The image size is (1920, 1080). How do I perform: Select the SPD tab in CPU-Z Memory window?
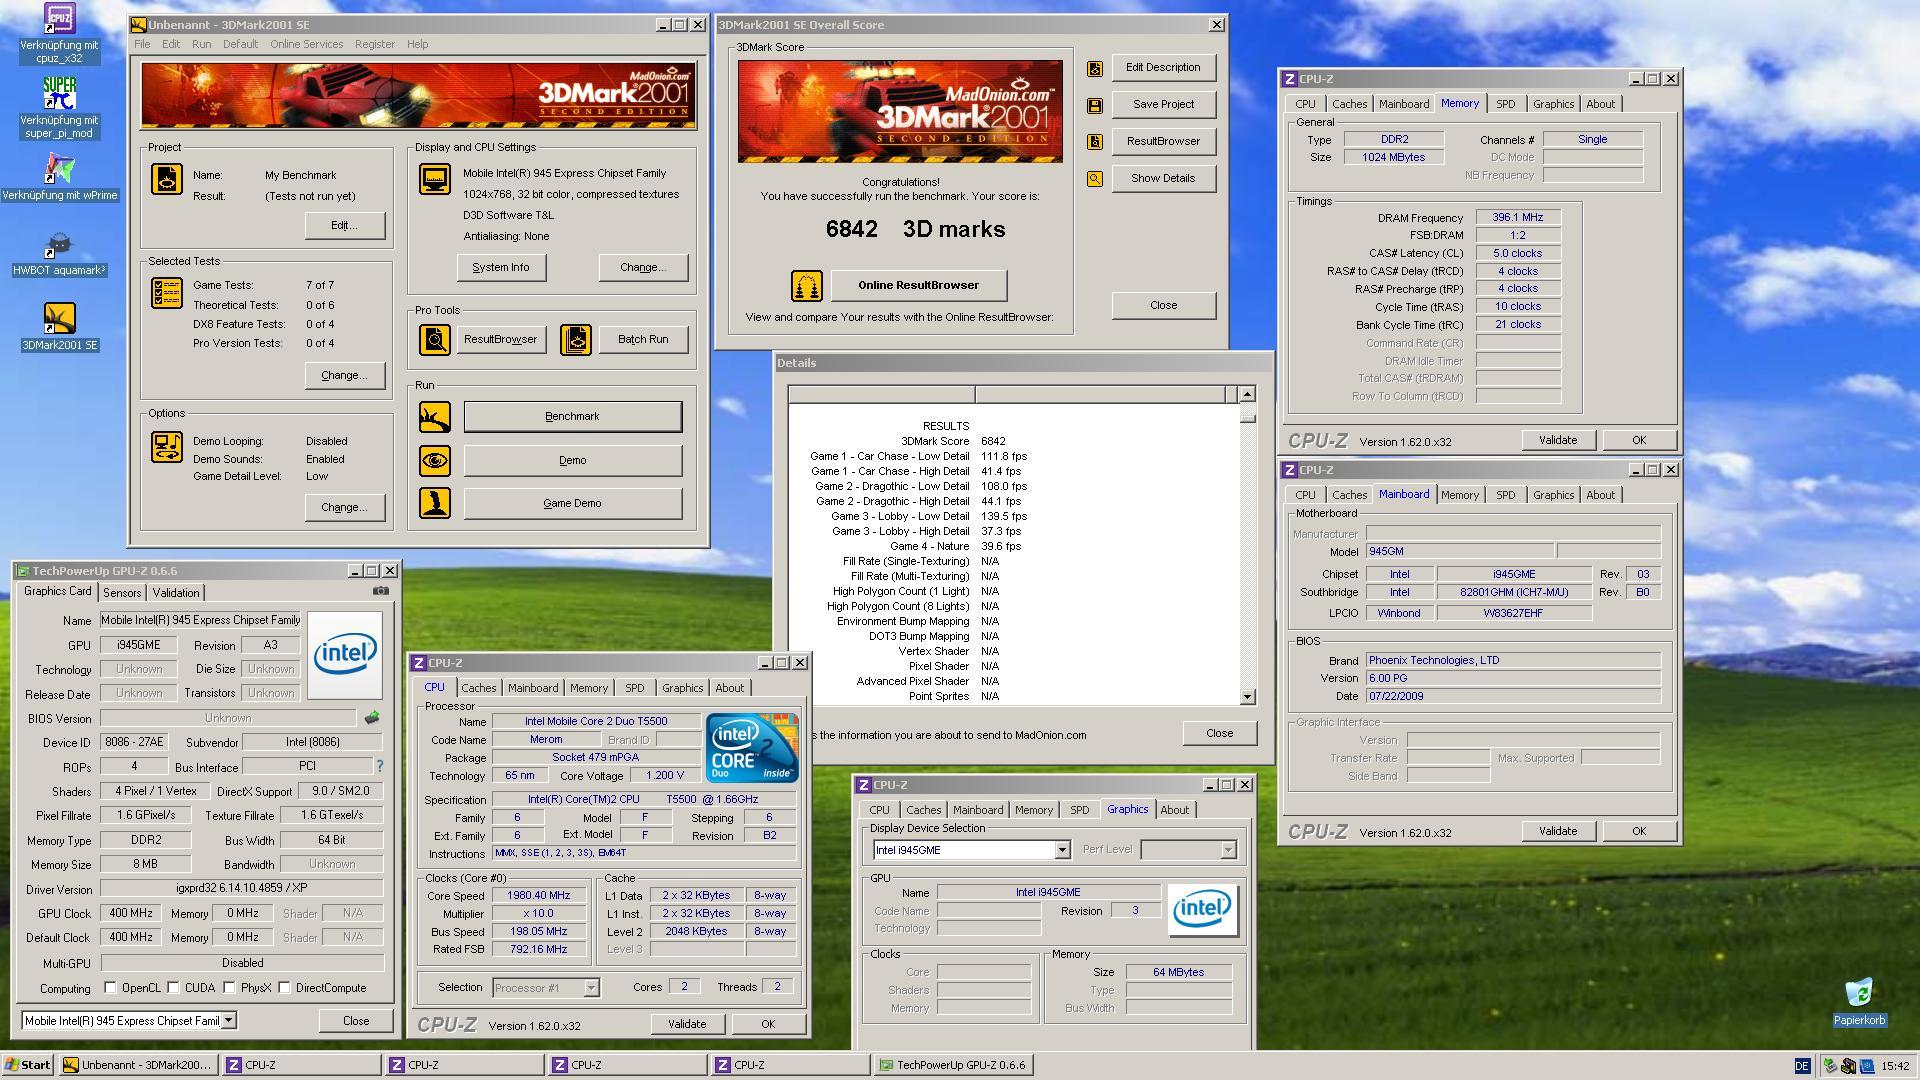click(x=1506, y=104)
